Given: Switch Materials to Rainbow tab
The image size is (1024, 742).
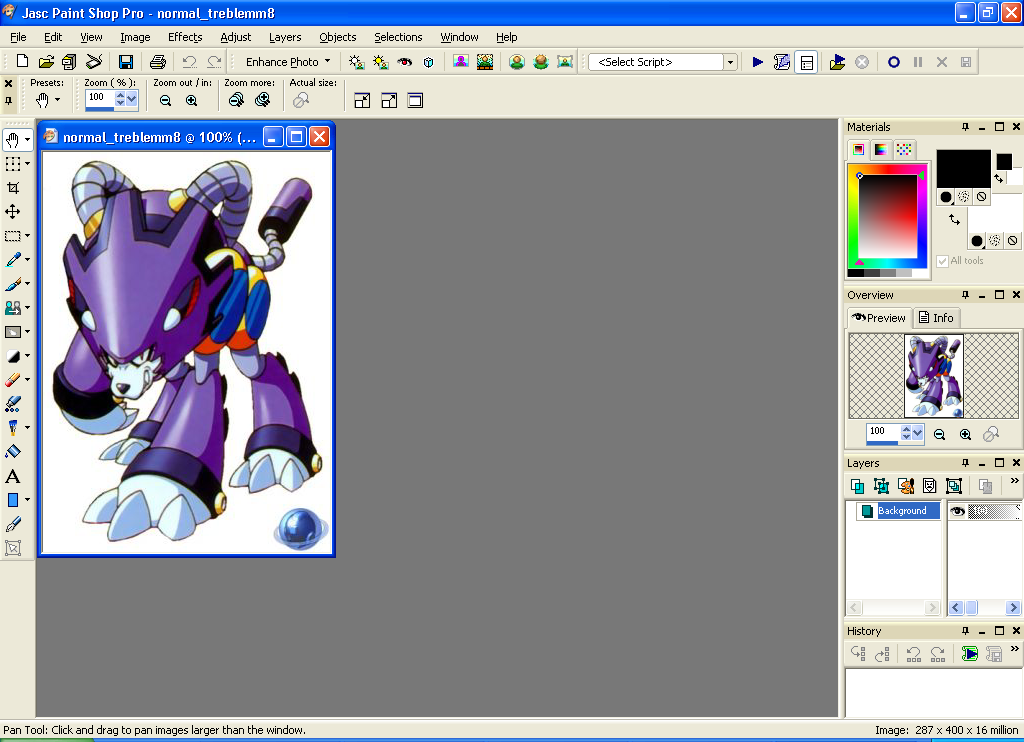Looking at the screenshot, I should (880, 150).
